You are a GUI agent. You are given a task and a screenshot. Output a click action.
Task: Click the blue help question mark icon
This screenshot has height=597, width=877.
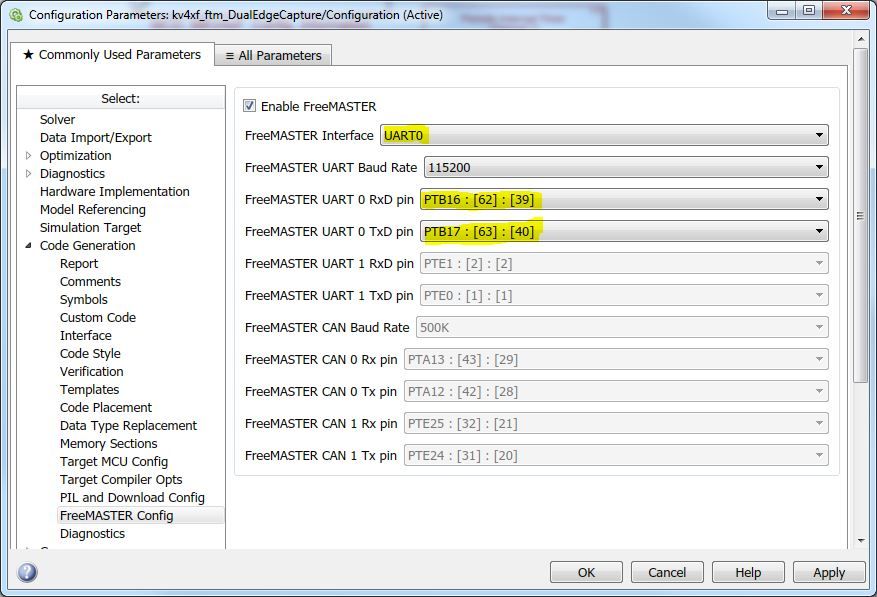coord(27,572)
